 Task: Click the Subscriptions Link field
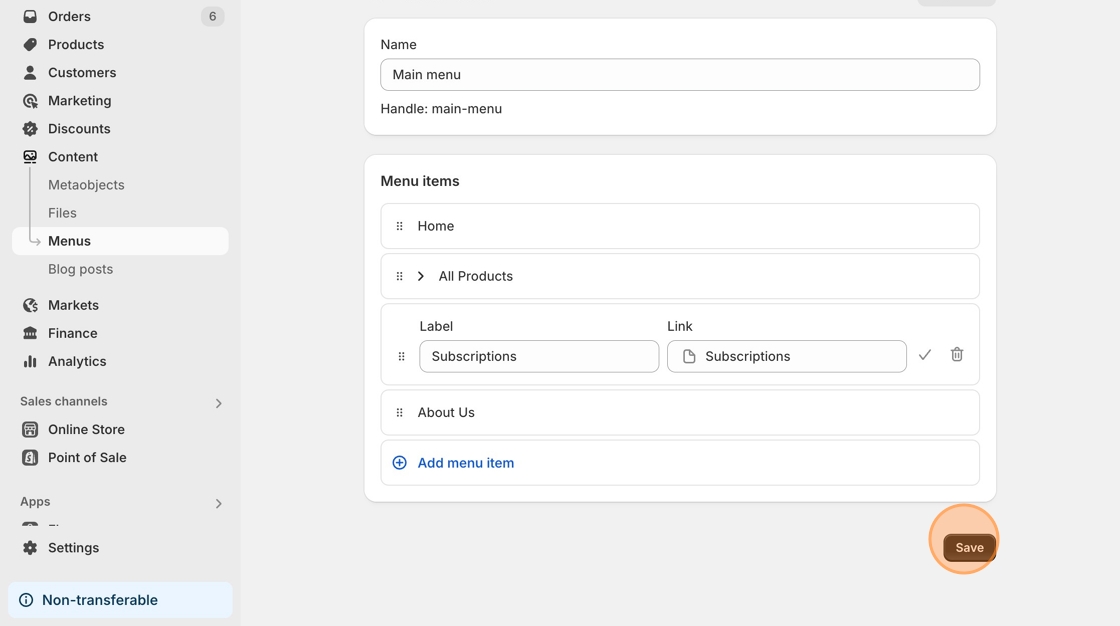[x=787, y=357]
